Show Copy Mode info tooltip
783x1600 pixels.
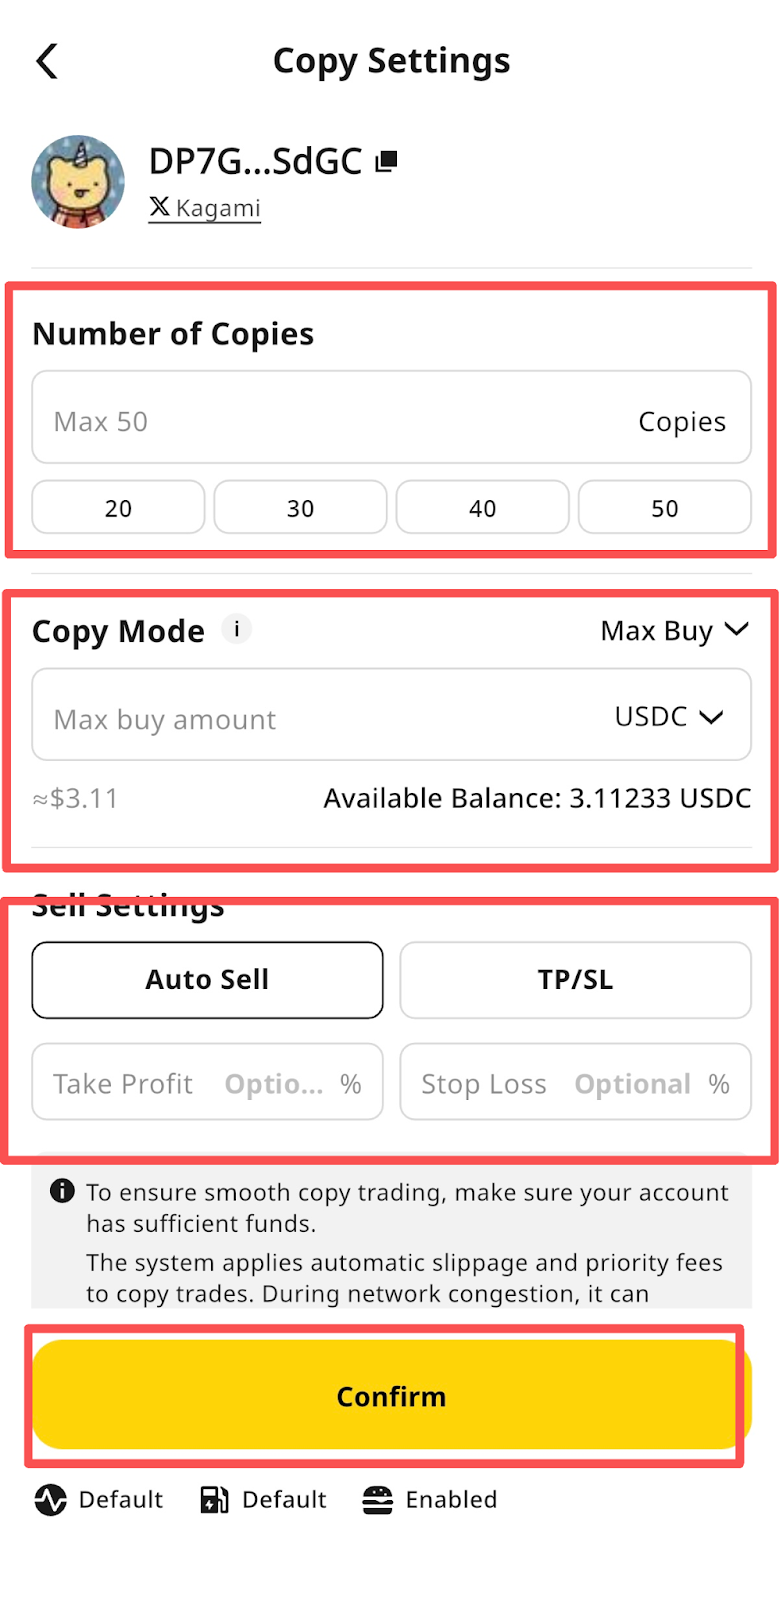pos(236,629)
